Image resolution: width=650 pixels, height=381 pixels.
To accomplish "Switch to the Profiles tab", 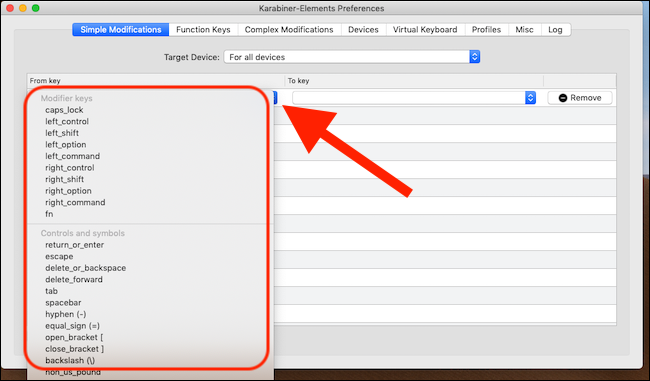I will (486, 29).
